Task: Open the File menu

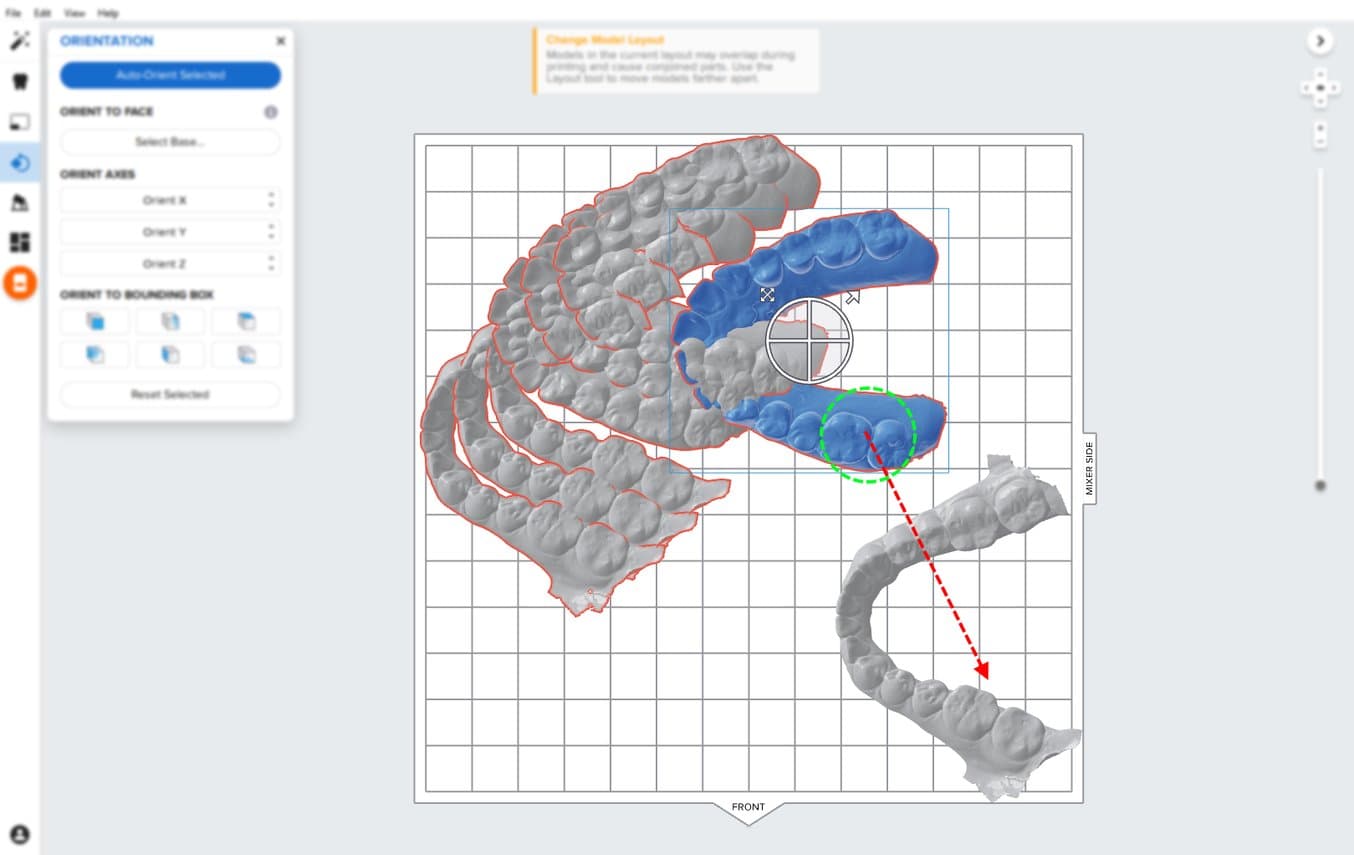Action: click(13, 13)
